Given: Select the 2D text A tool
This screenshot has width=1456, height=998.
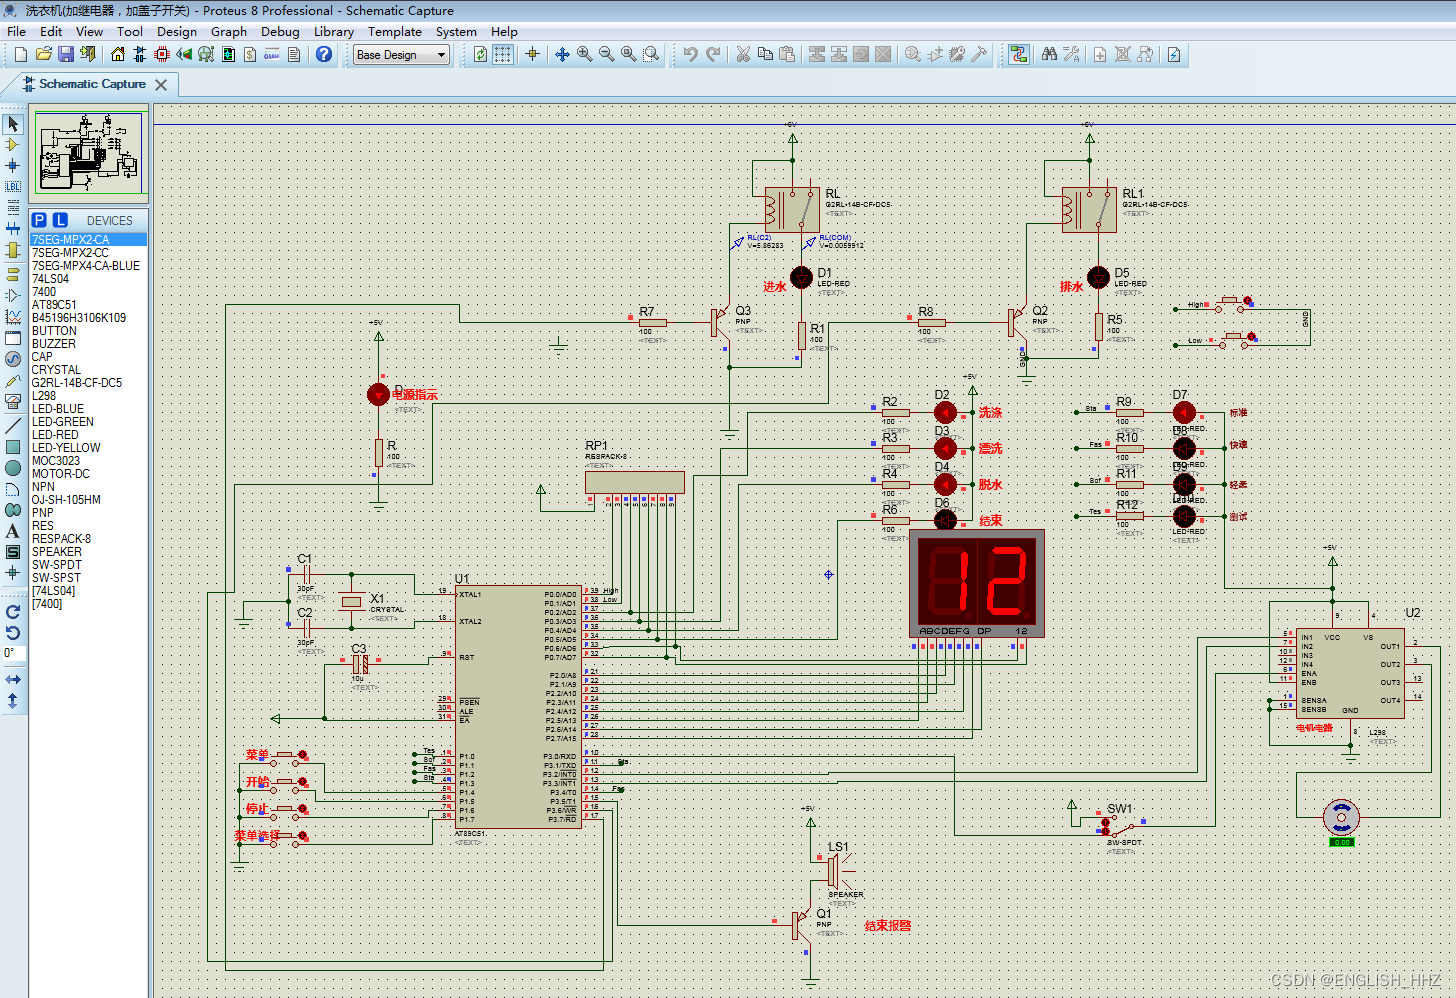Looking at the screenshot, I should tap(13, 531).
